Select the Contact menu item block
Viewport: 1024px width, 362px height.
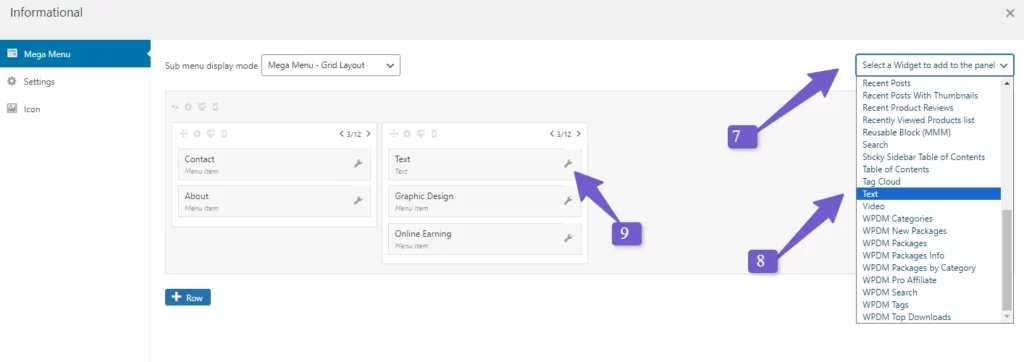[x=274, y=164]
